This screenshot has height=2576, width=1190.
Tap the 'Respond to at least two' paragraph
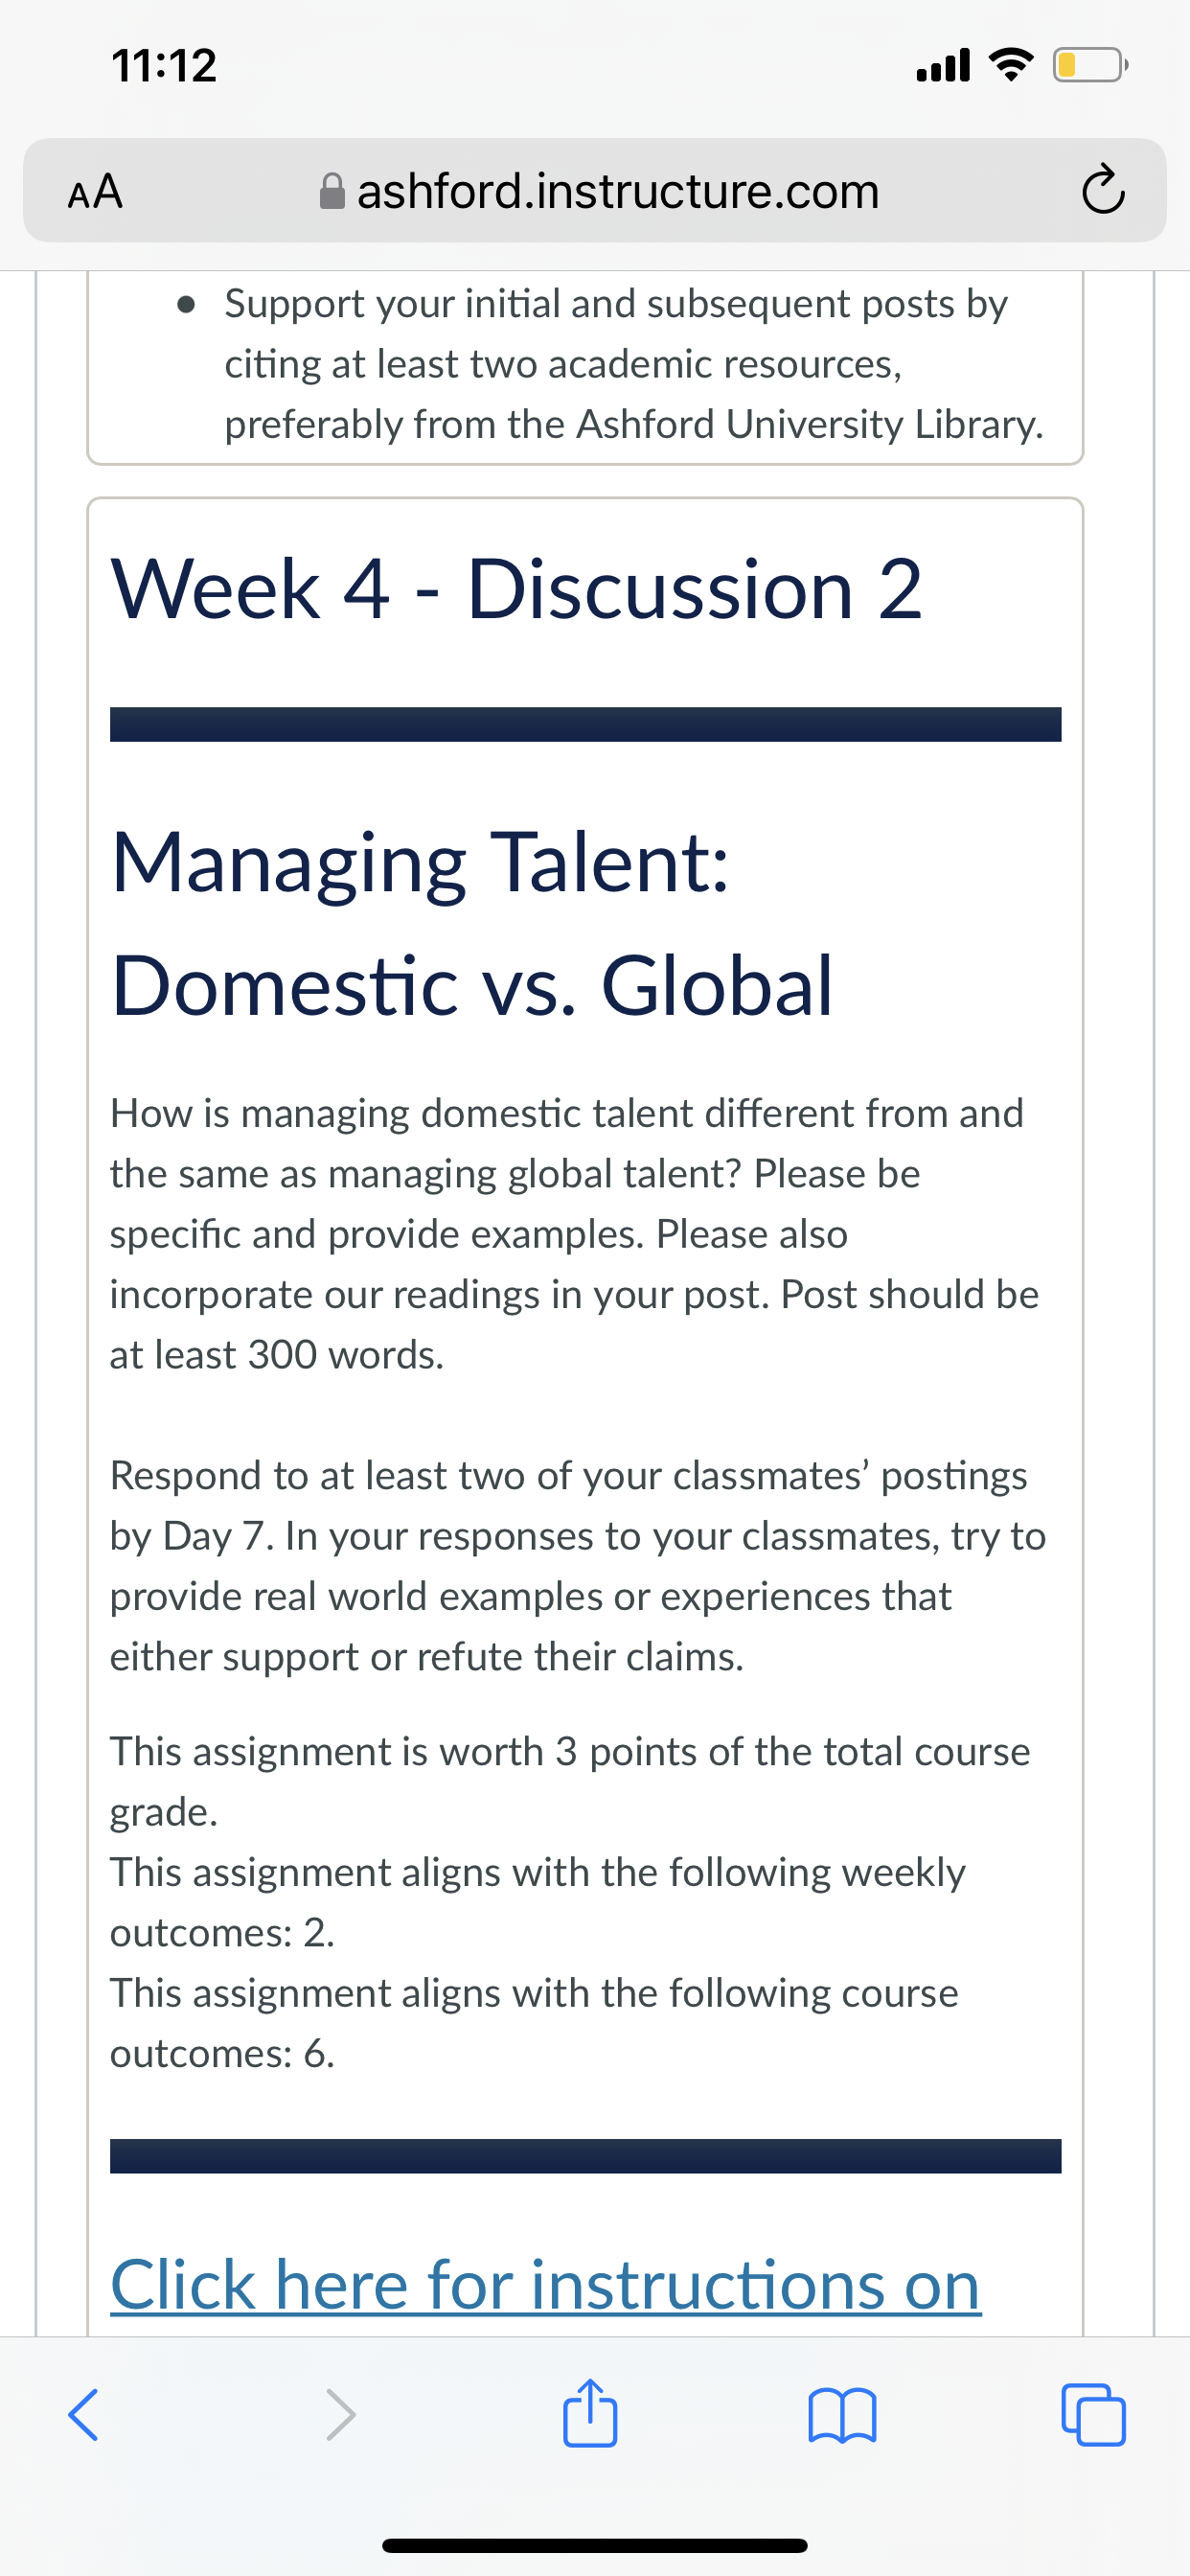click(x=578, y=1566)
